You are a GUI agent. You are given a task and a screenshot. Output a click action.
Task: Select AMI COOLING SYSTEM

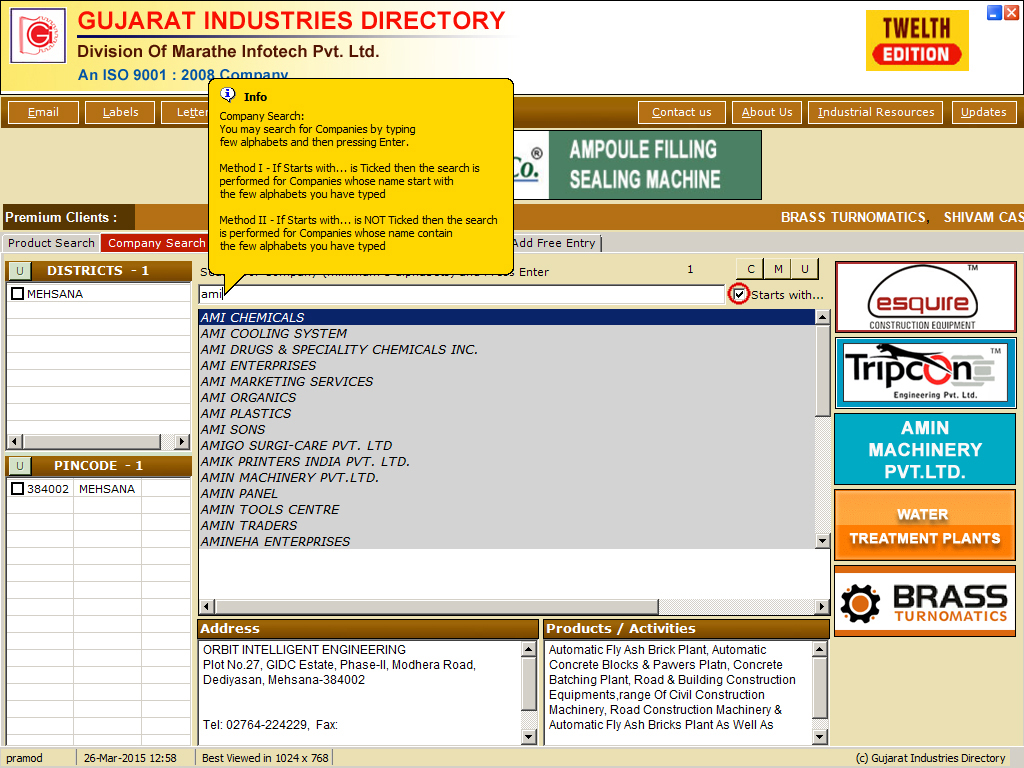[x=507, y=333]
